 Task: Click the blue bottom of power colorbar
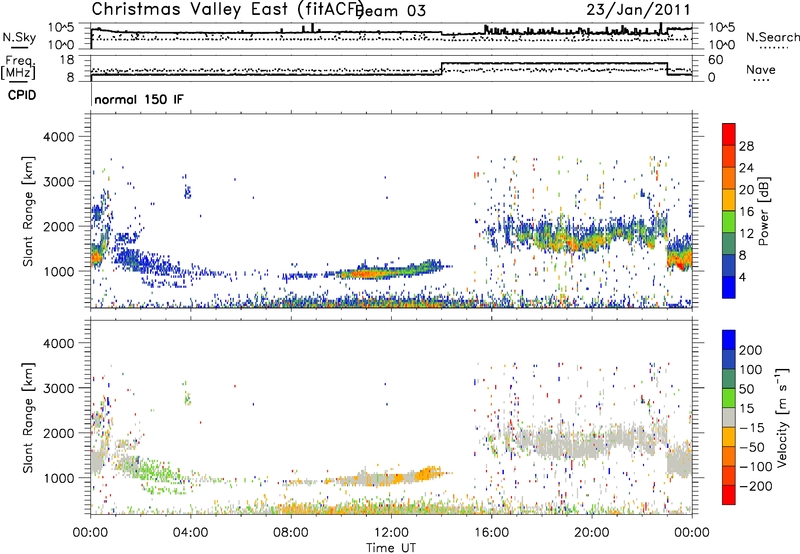click(x=729, y=287)
